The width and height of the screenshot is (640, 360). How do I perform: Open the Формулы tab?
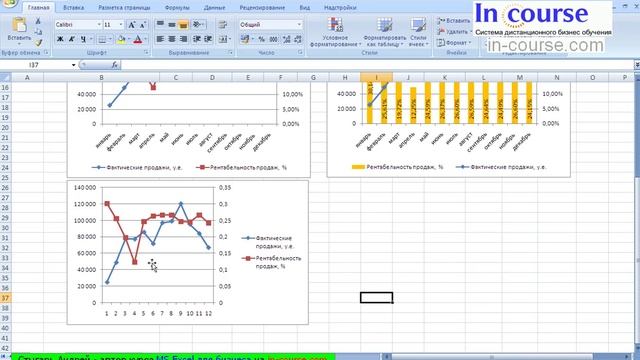click(177, 7)
